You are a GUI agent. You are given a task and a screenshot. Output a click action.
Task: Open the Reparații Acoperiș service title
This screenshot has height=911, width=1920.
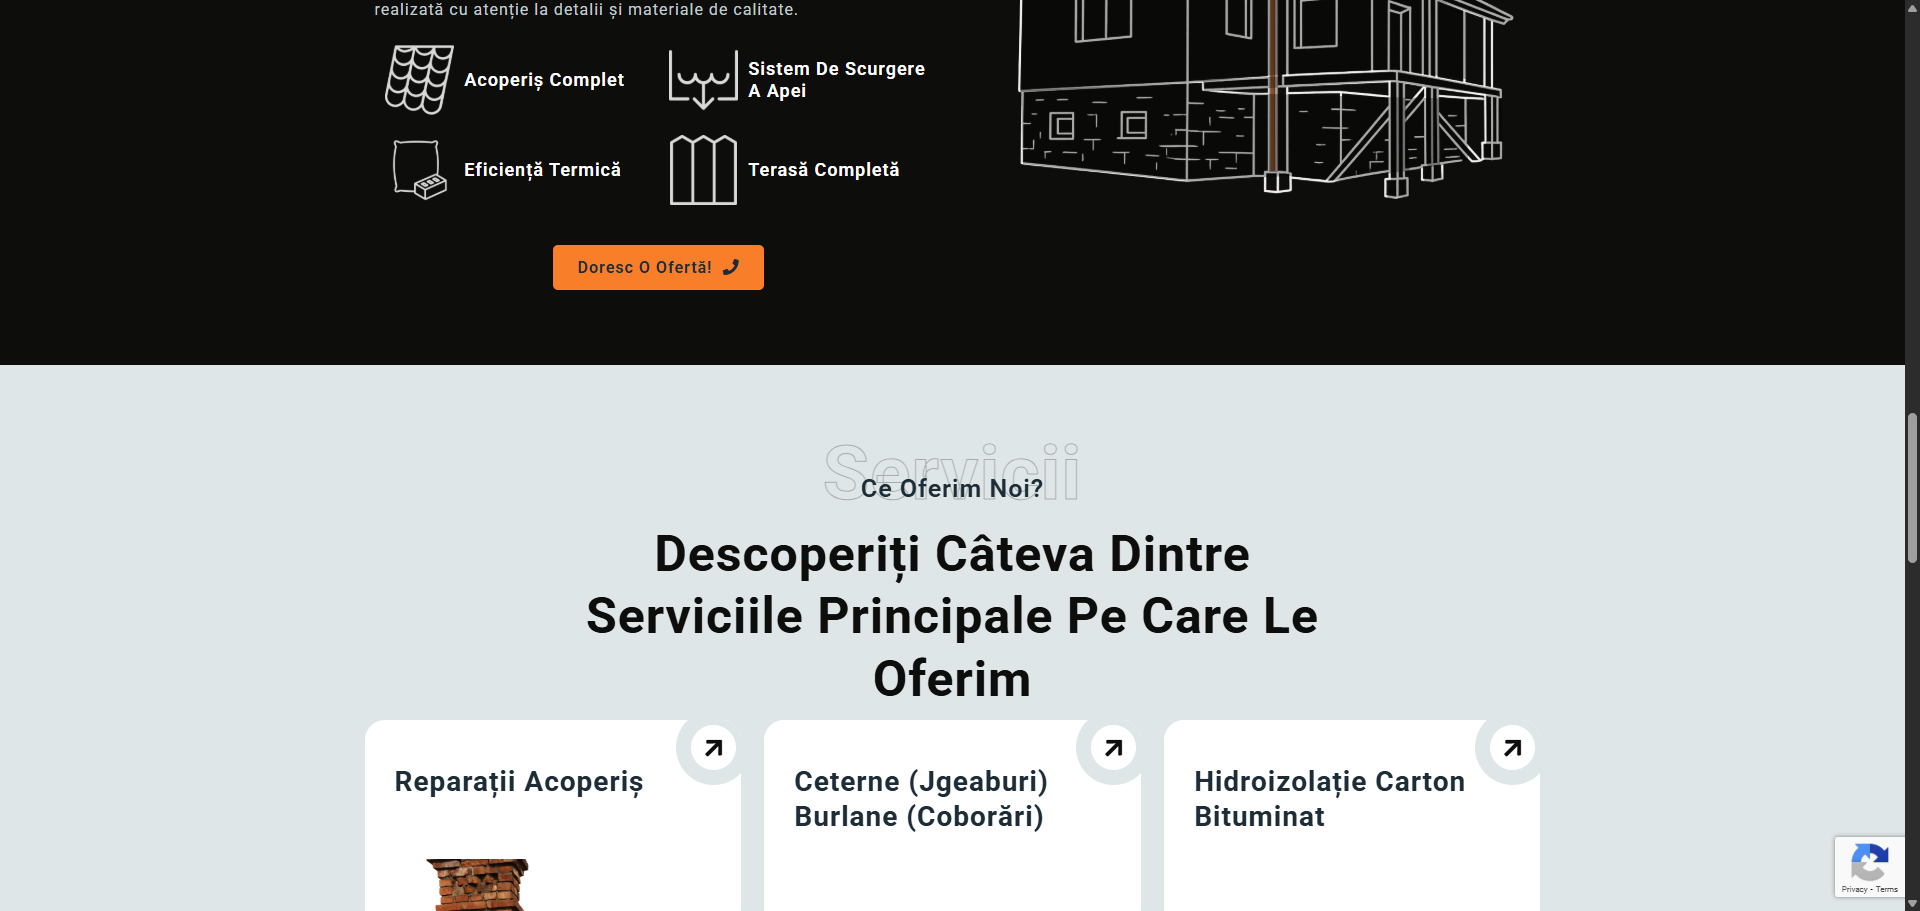(518, 782)
